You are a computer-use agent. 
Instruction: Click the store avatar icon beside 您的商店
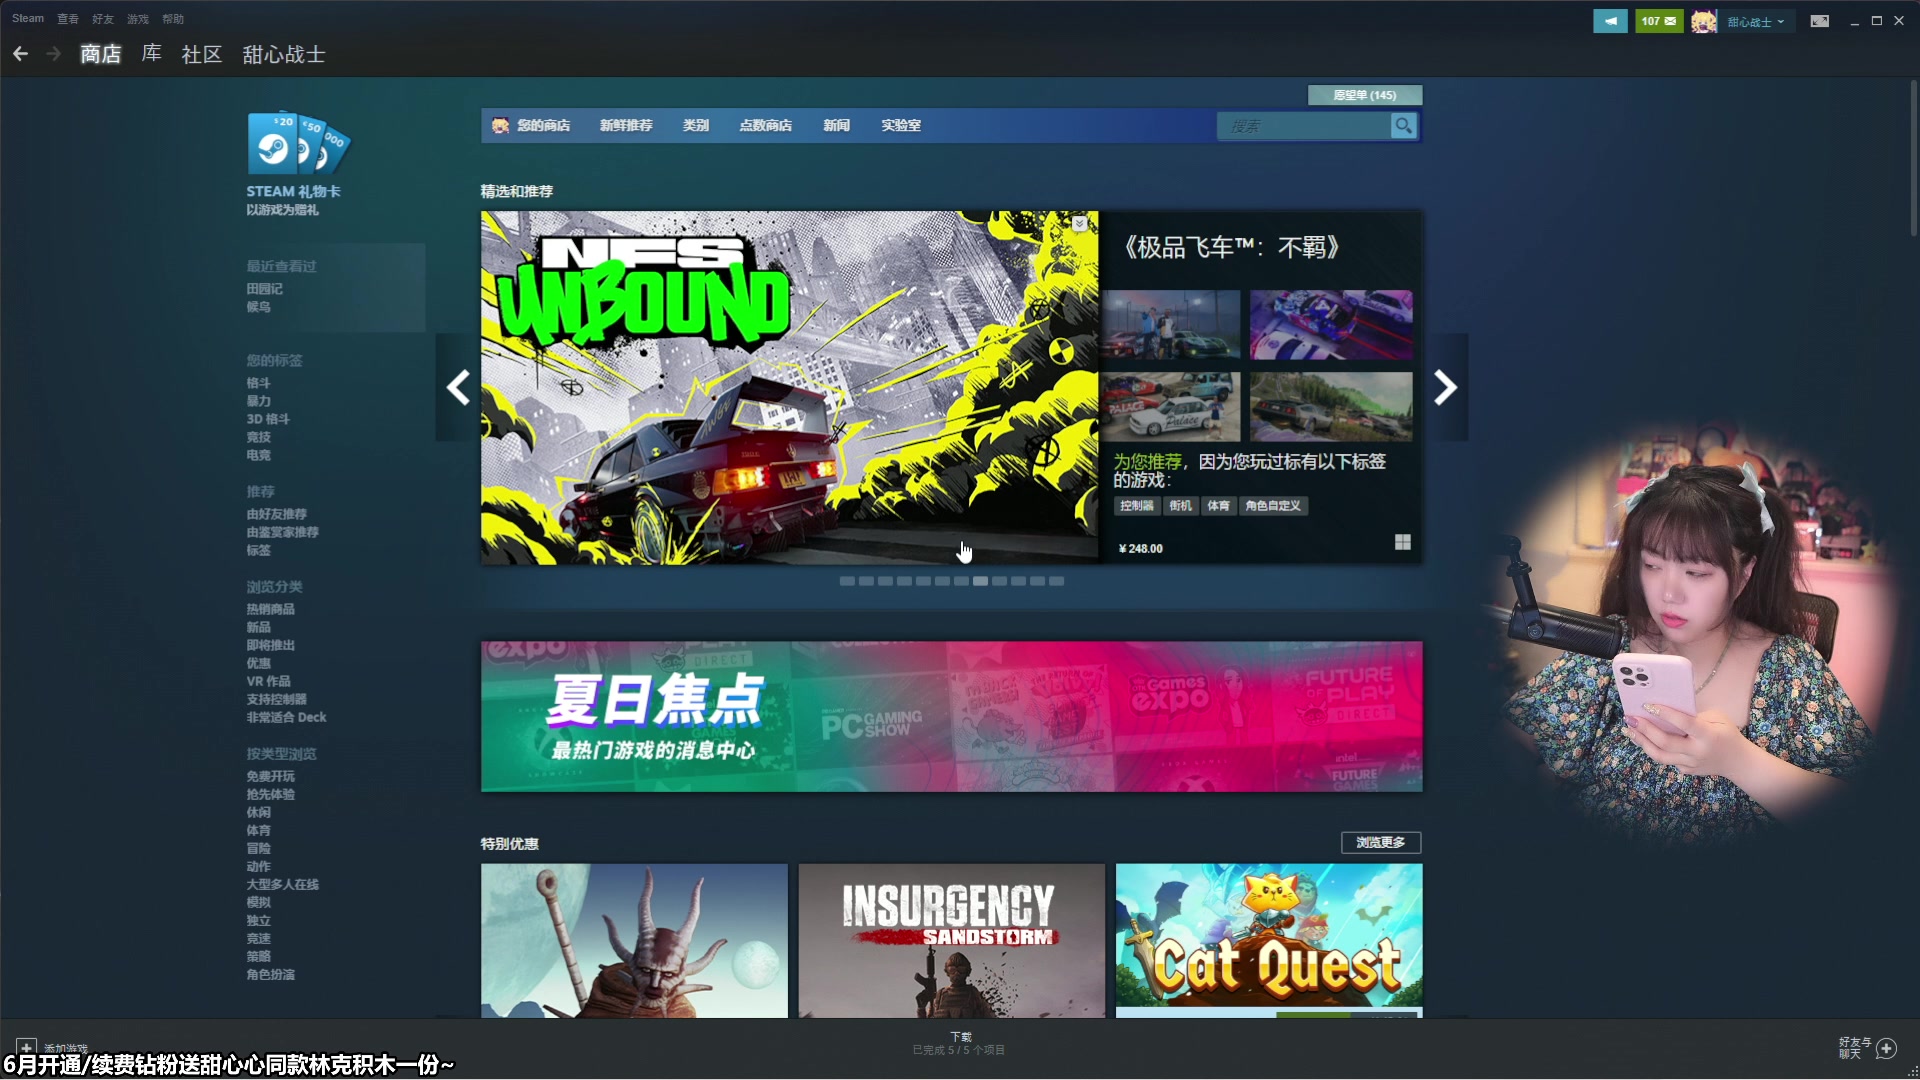(x=500, y=126)
